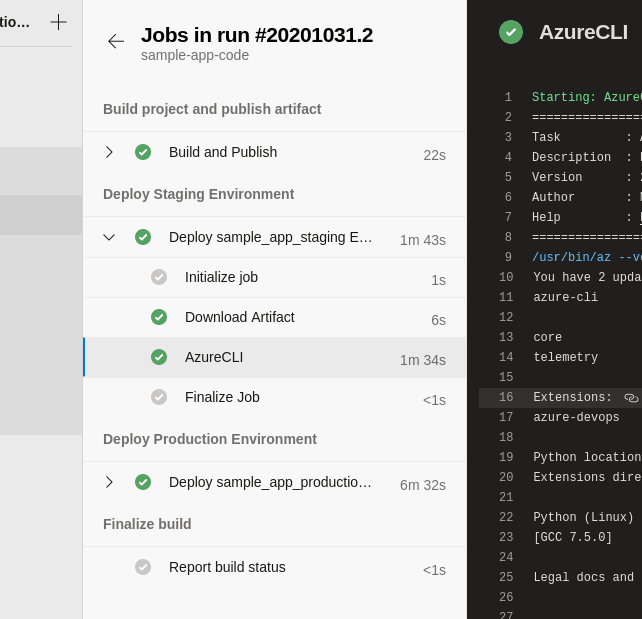642x619 pixels.
Task: Click log line 16 Extensions text
Action: (x=572, y=397)
